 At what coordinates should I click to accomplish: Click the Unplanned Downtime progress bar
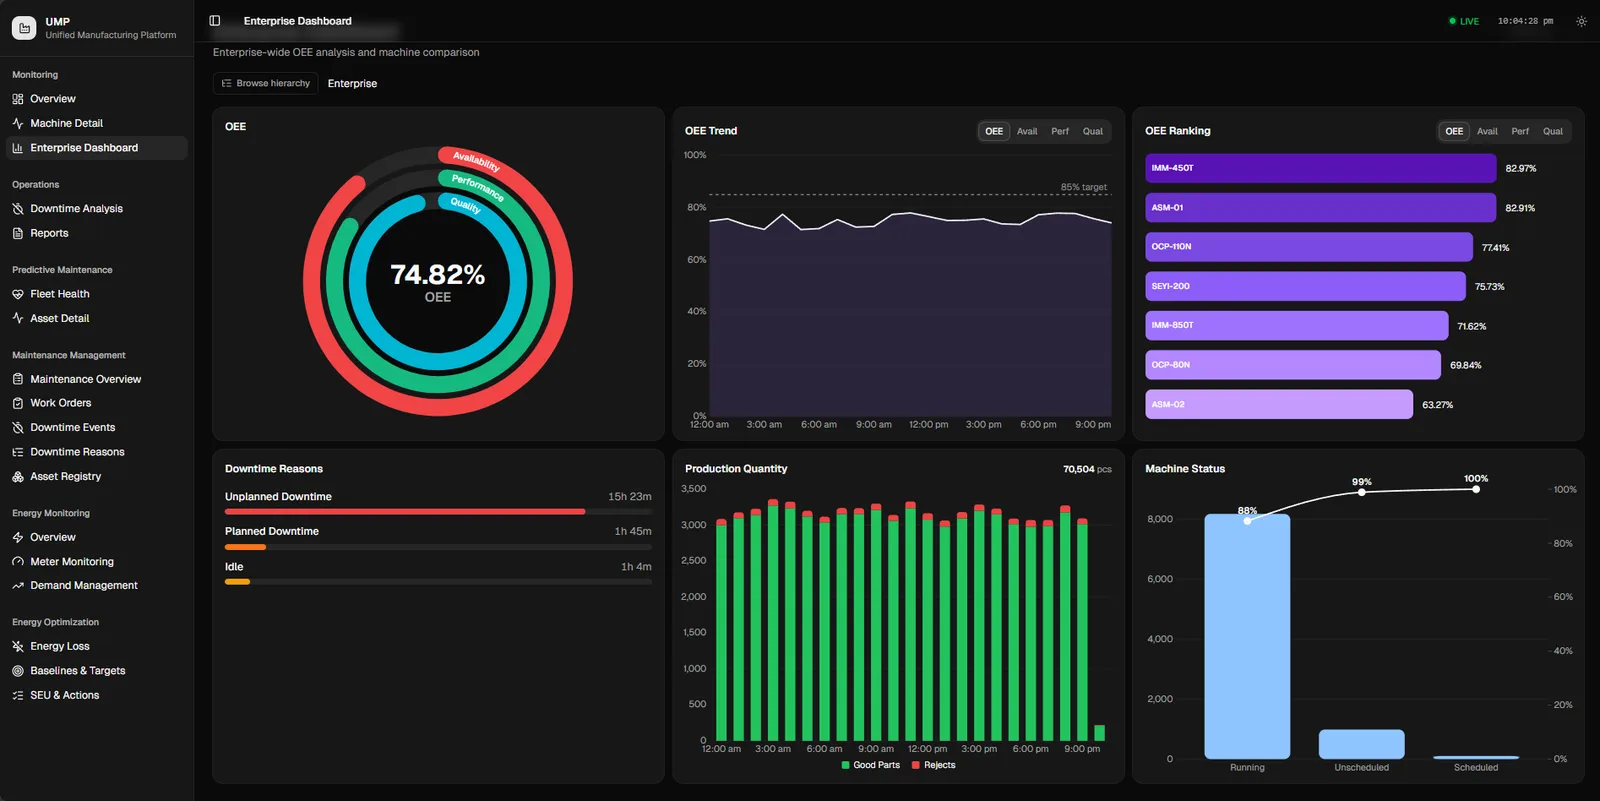(x=438, y=511)
